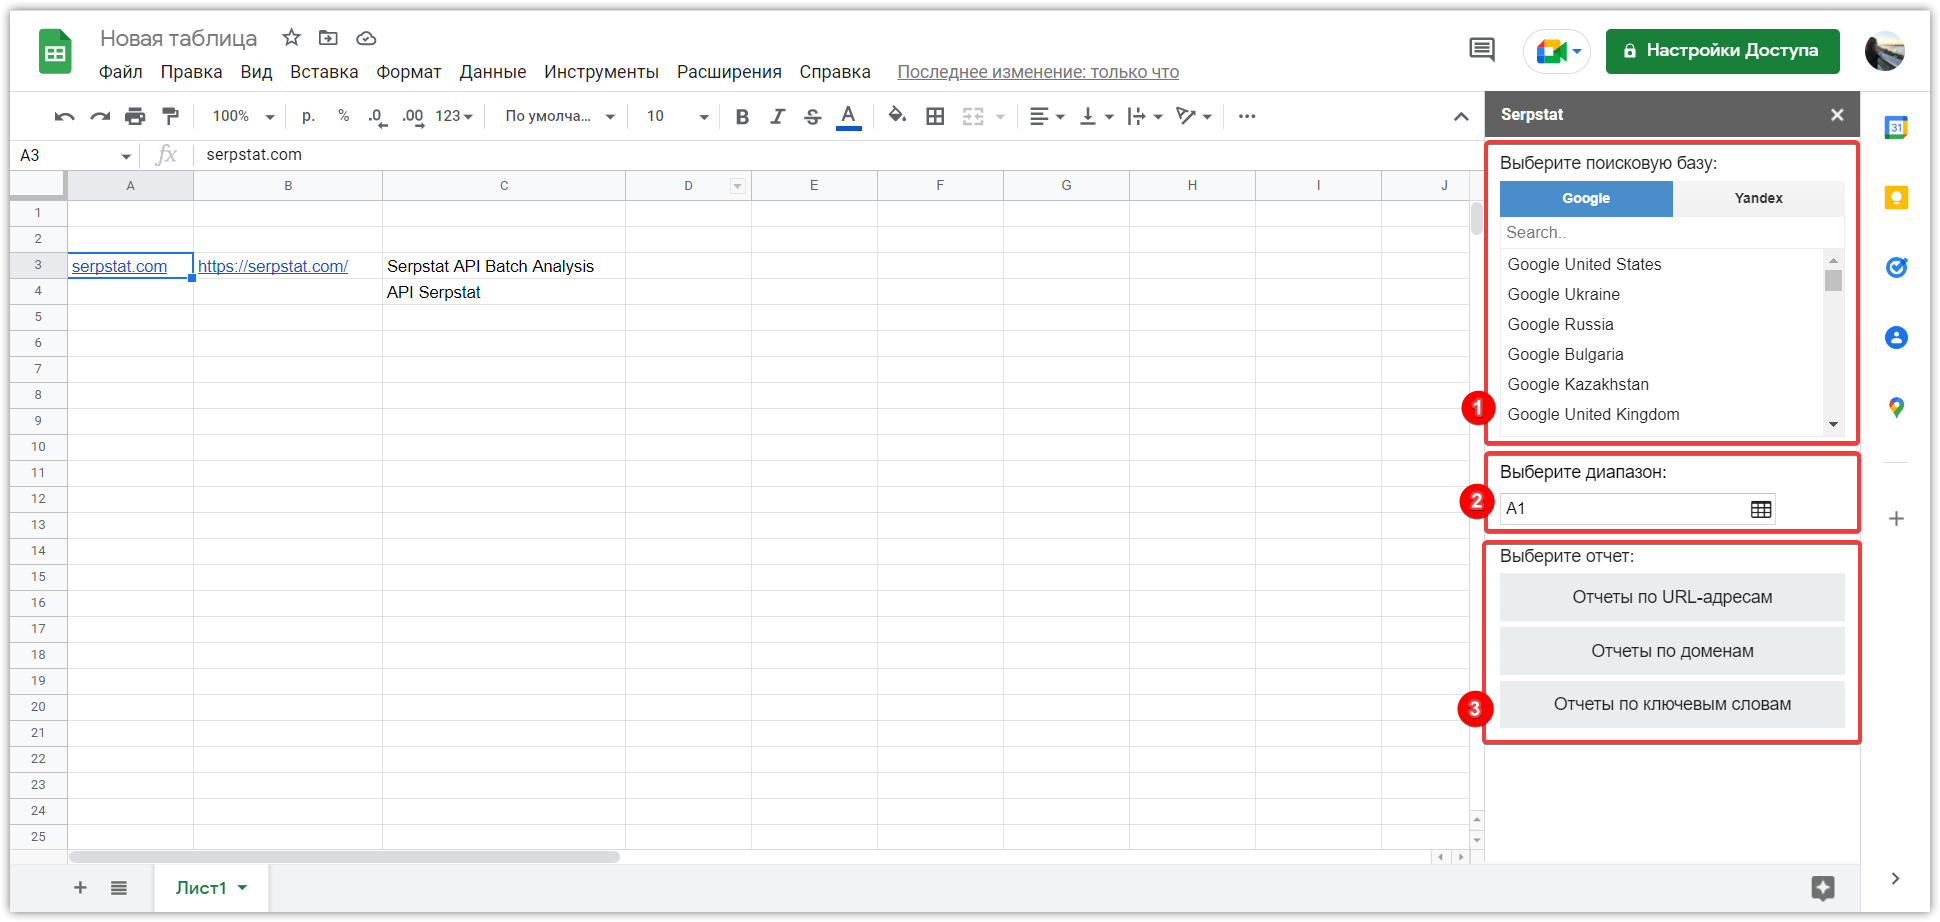Focus the database Search field

click(1671, 232)
